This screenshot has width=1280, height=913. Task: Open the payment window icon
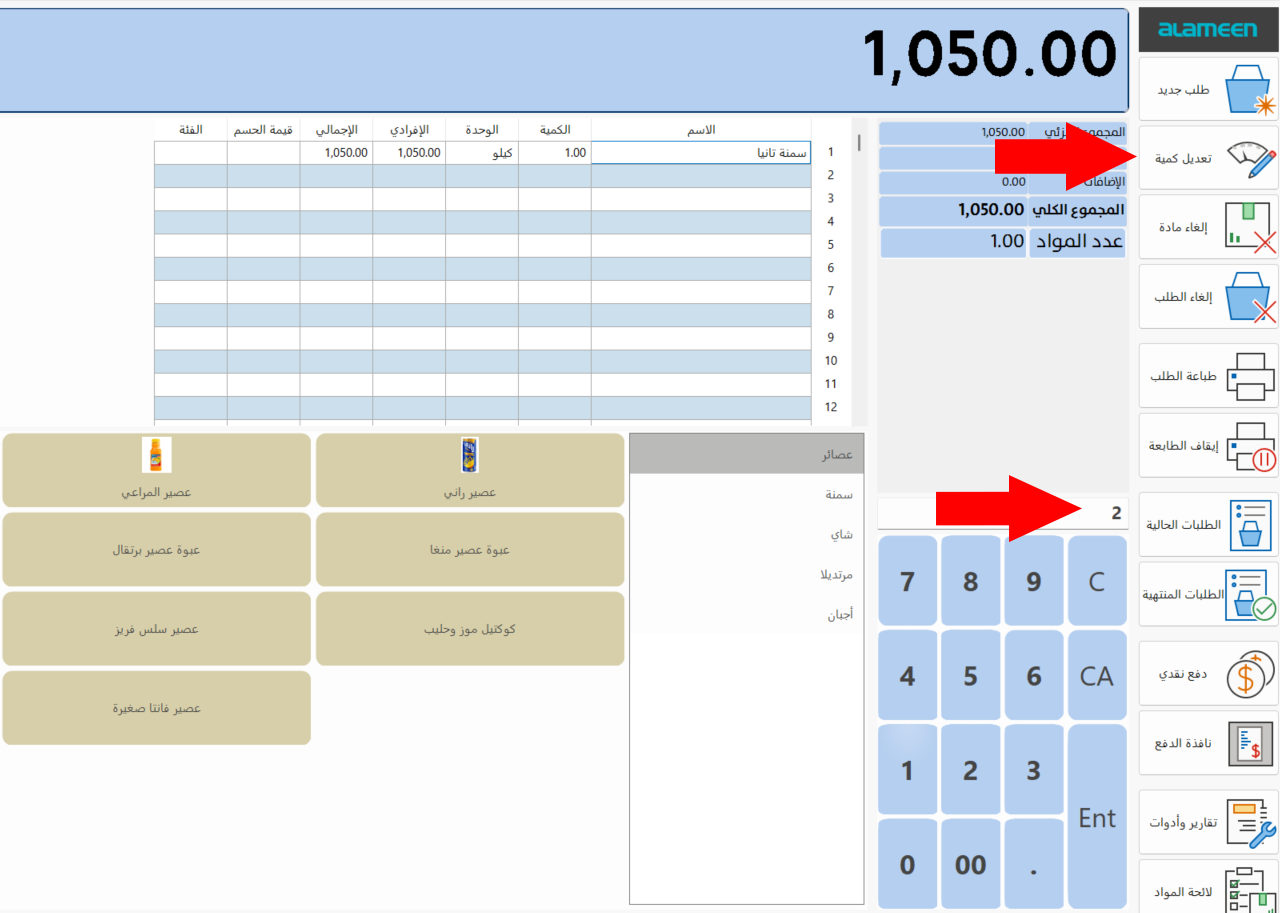1251,744
